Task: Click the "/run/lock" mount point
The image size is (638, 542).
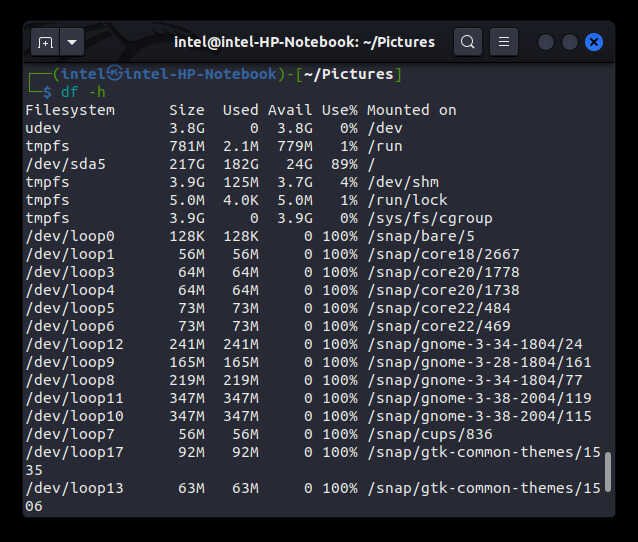Action: pos(407,200)
